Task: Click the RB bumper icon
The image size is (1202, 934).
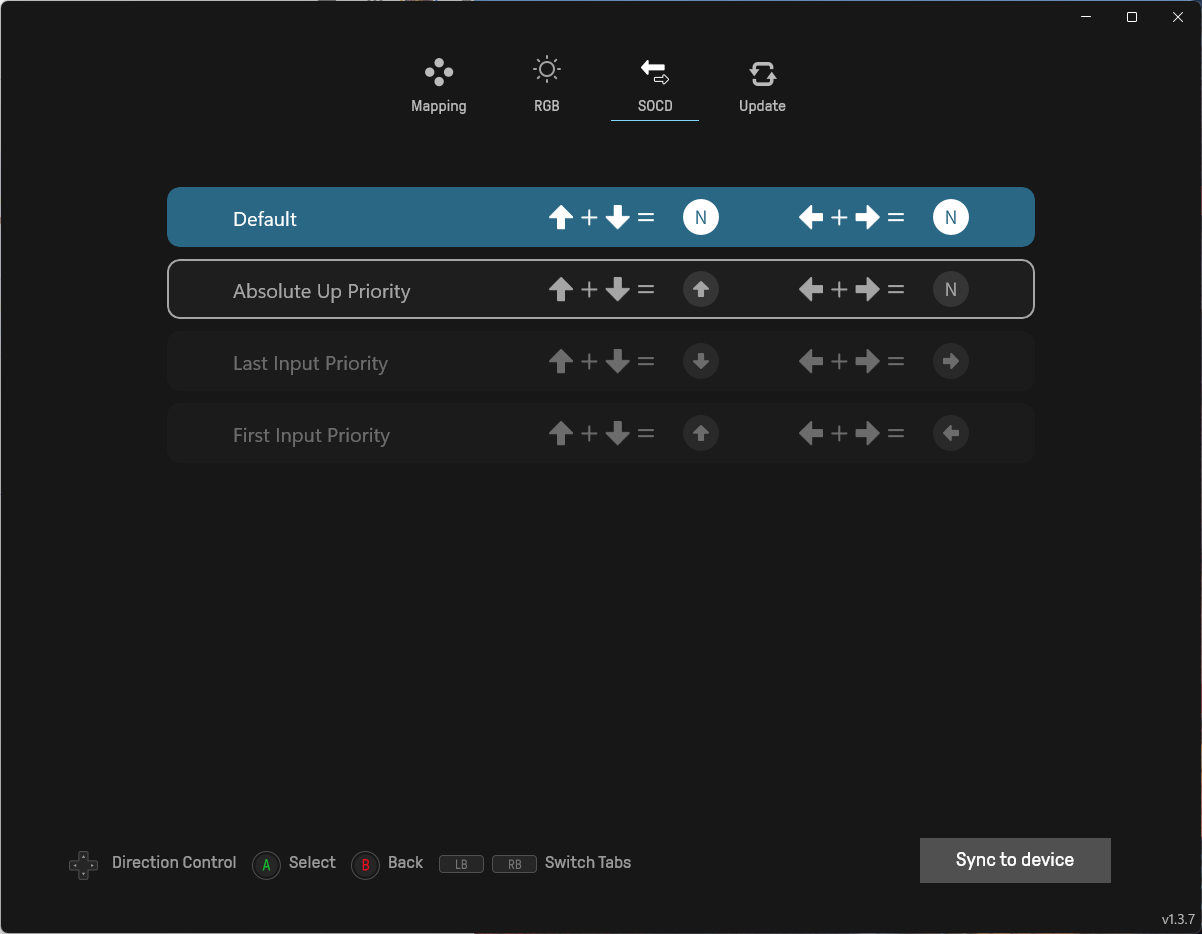Action: tap(515, 864)
